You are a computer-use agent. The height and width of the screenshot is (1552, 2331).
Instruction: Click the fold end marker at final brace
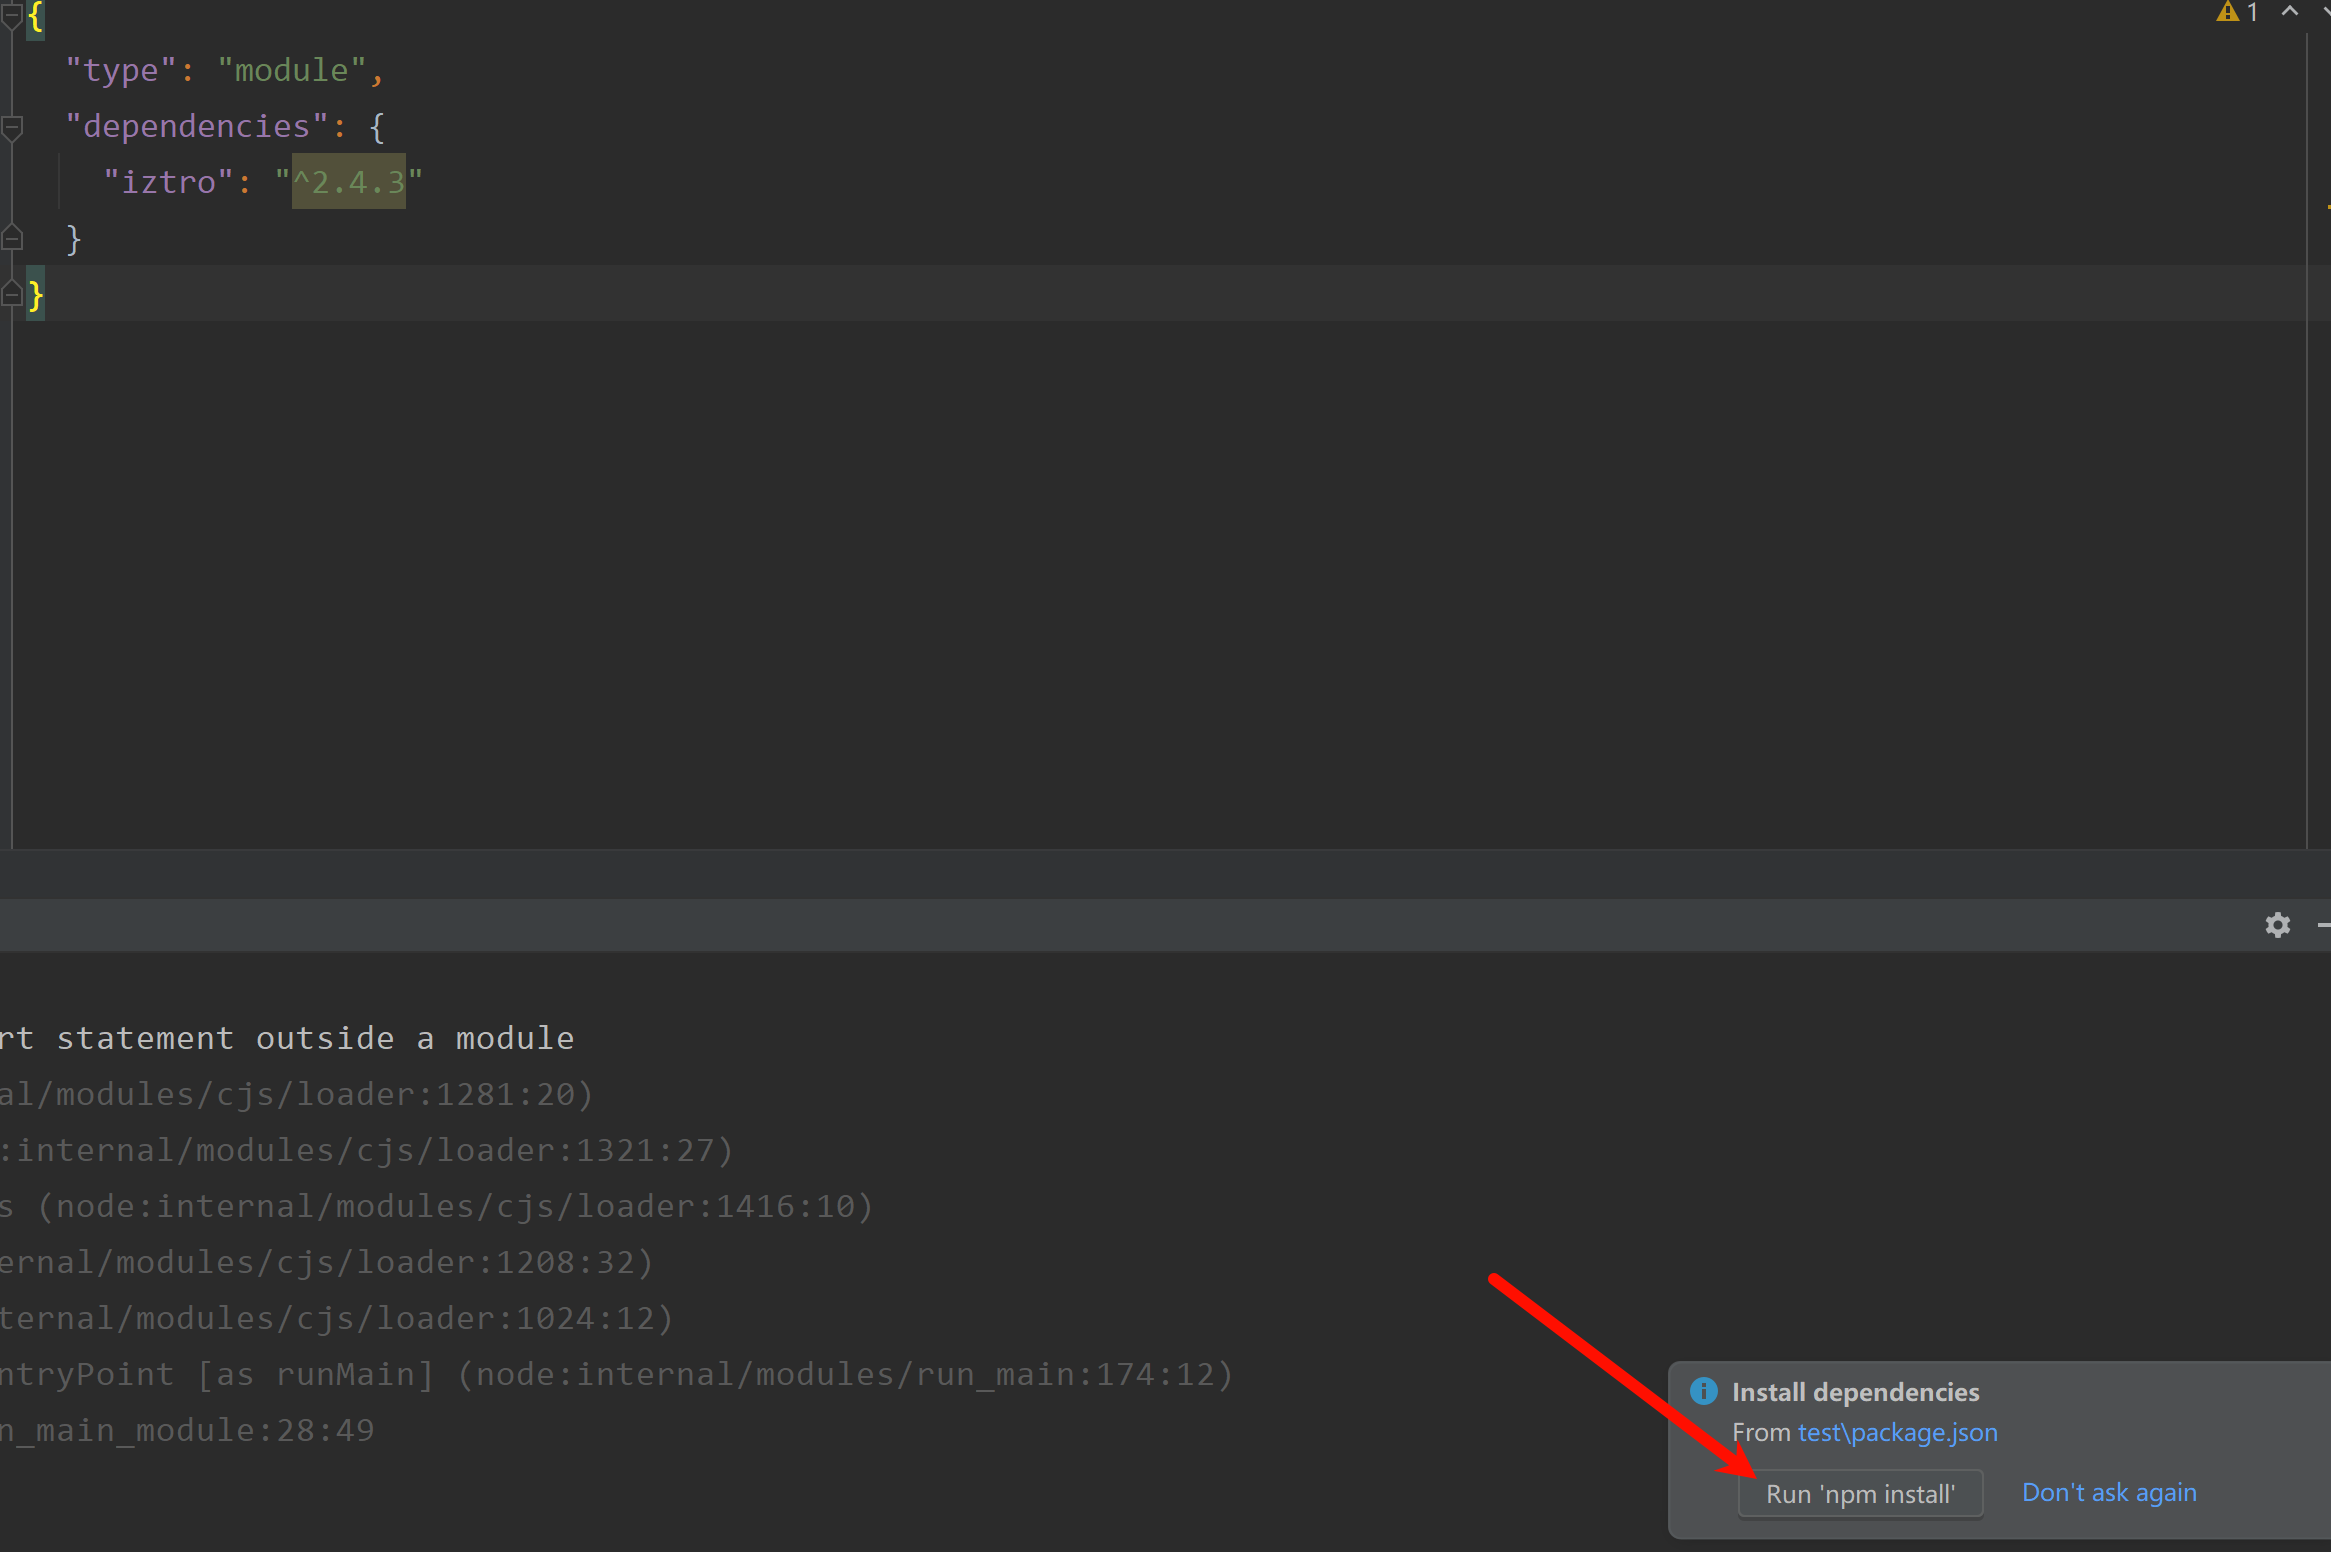coord(12,294)
